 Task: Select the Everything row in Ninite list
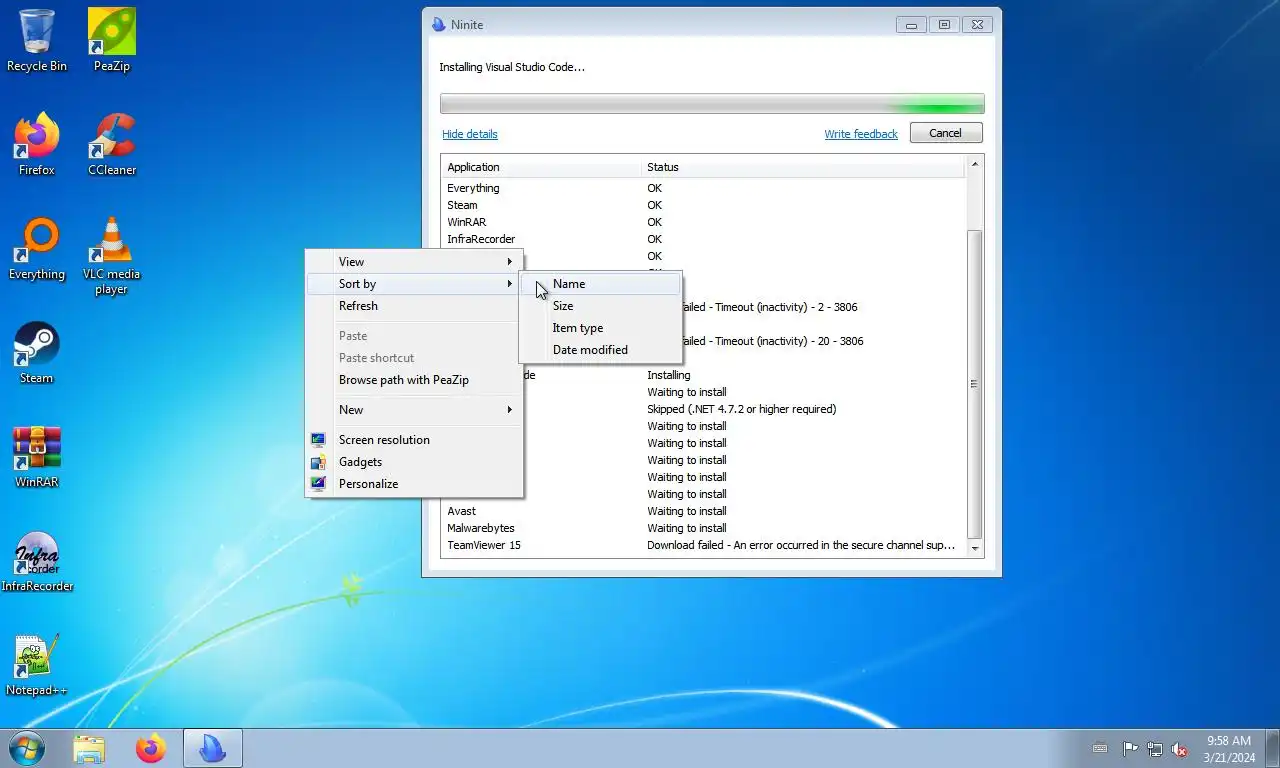(x=704, y=188)
